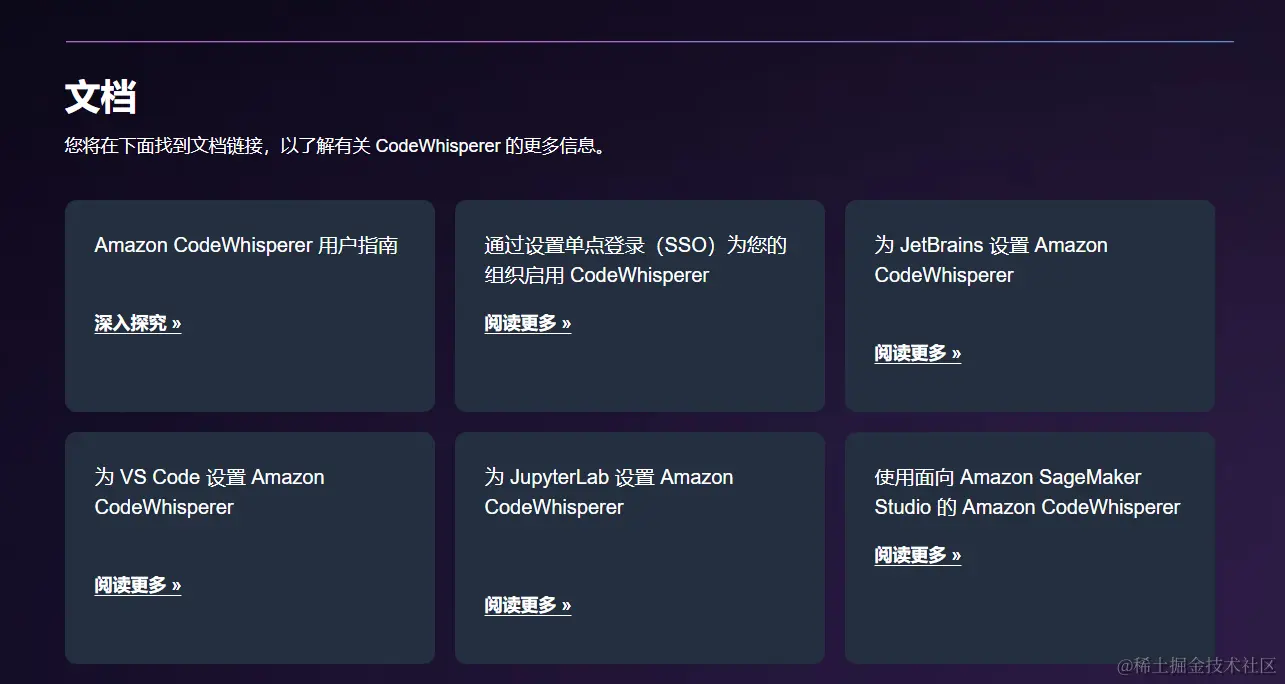Select the 为 JetBrains 设置 Amazon CodeWhisperer title
Image resolution: width=1285 pixels, height=684 pixels.
pos(991,260)
